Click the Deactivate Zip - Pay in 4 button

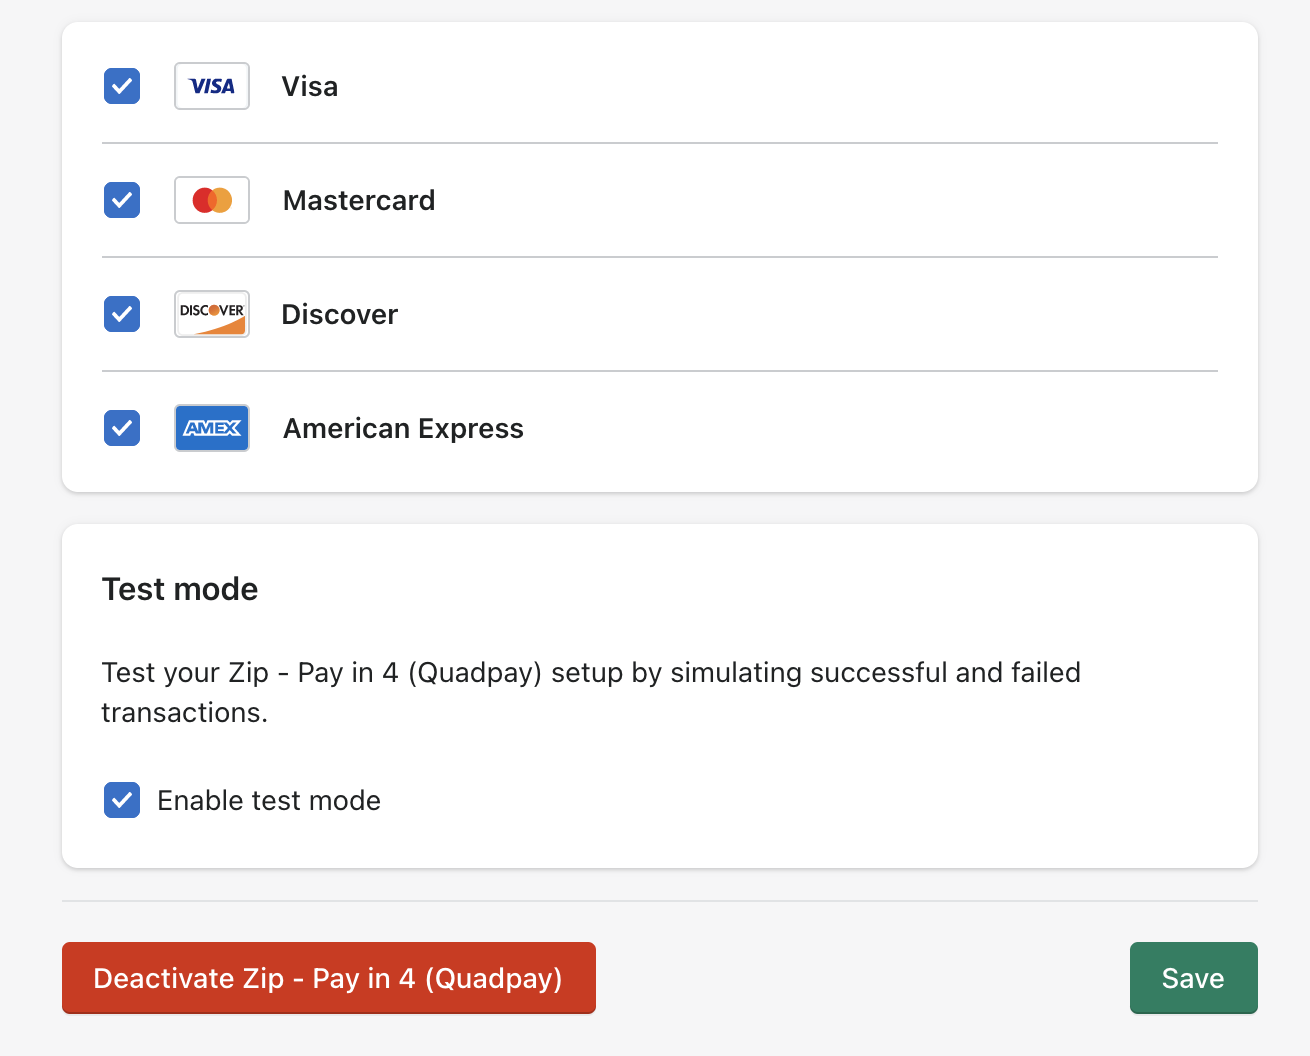coord(329,978)
